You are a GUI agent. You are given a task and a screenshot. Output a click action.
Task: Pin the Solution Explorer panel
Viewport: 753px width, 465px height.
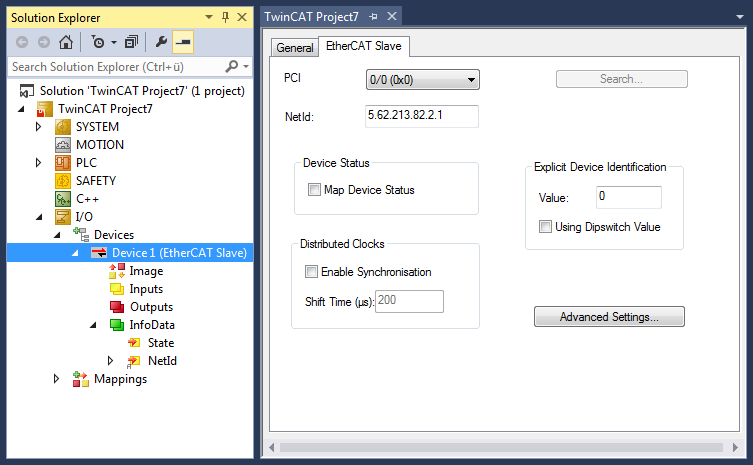225,17
